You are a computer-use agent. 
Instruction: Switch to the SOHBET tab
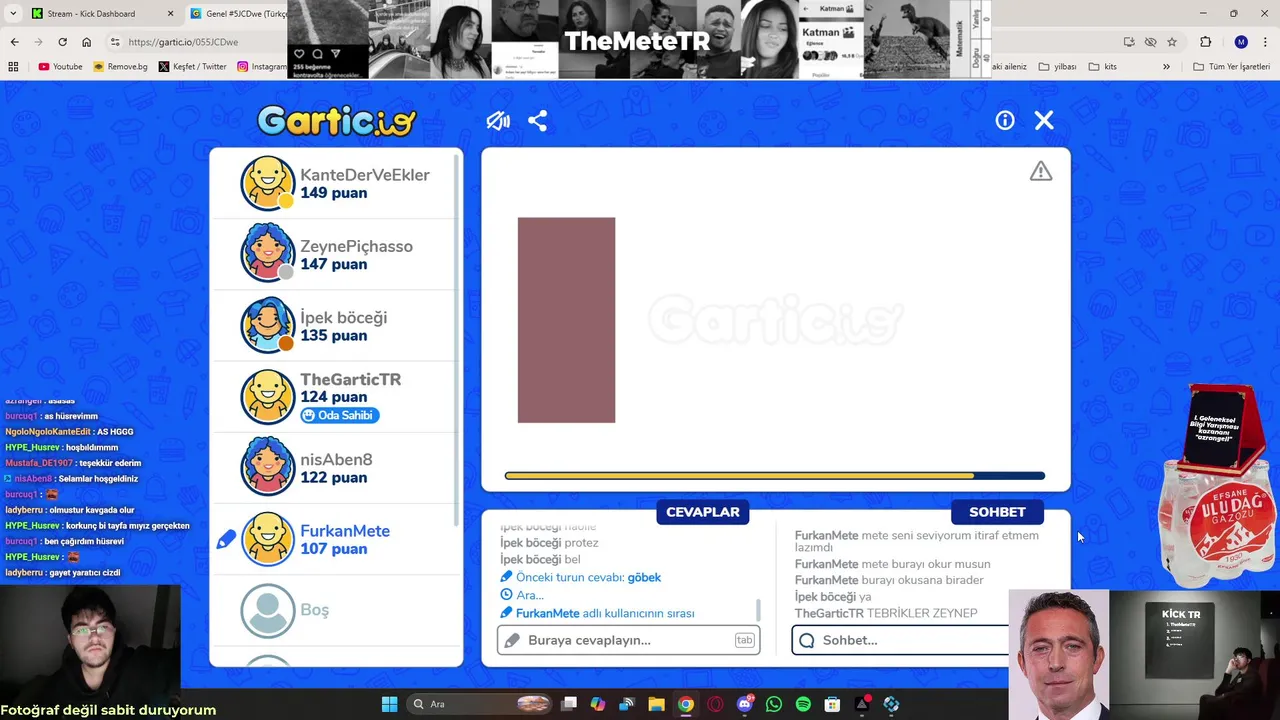997,512
